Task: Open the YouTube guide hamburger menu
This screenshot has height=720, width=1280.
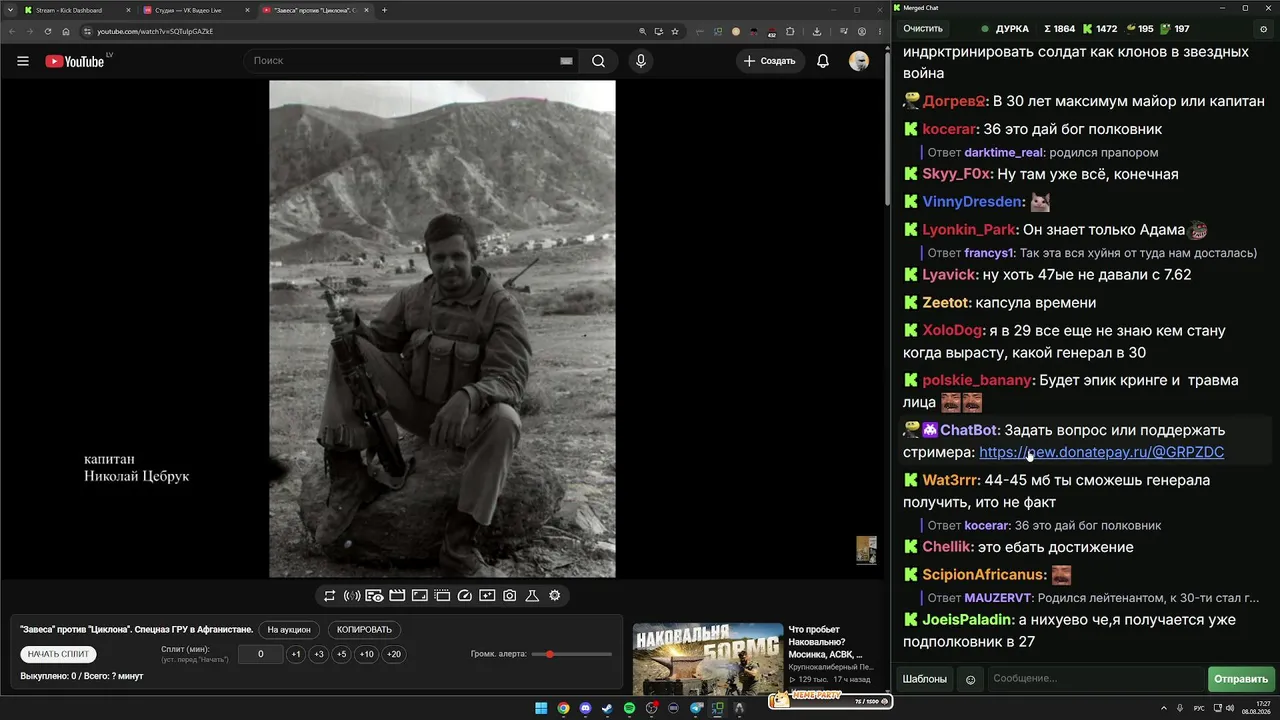Action: click(x=23, y=61)
